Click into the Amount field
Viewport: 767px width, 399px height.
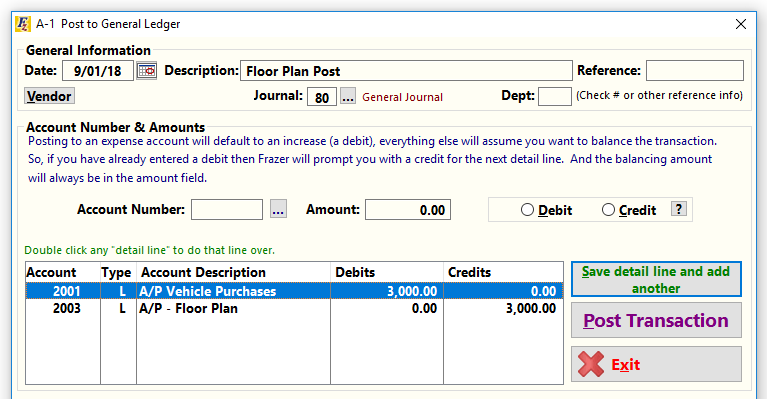(407, 210)
